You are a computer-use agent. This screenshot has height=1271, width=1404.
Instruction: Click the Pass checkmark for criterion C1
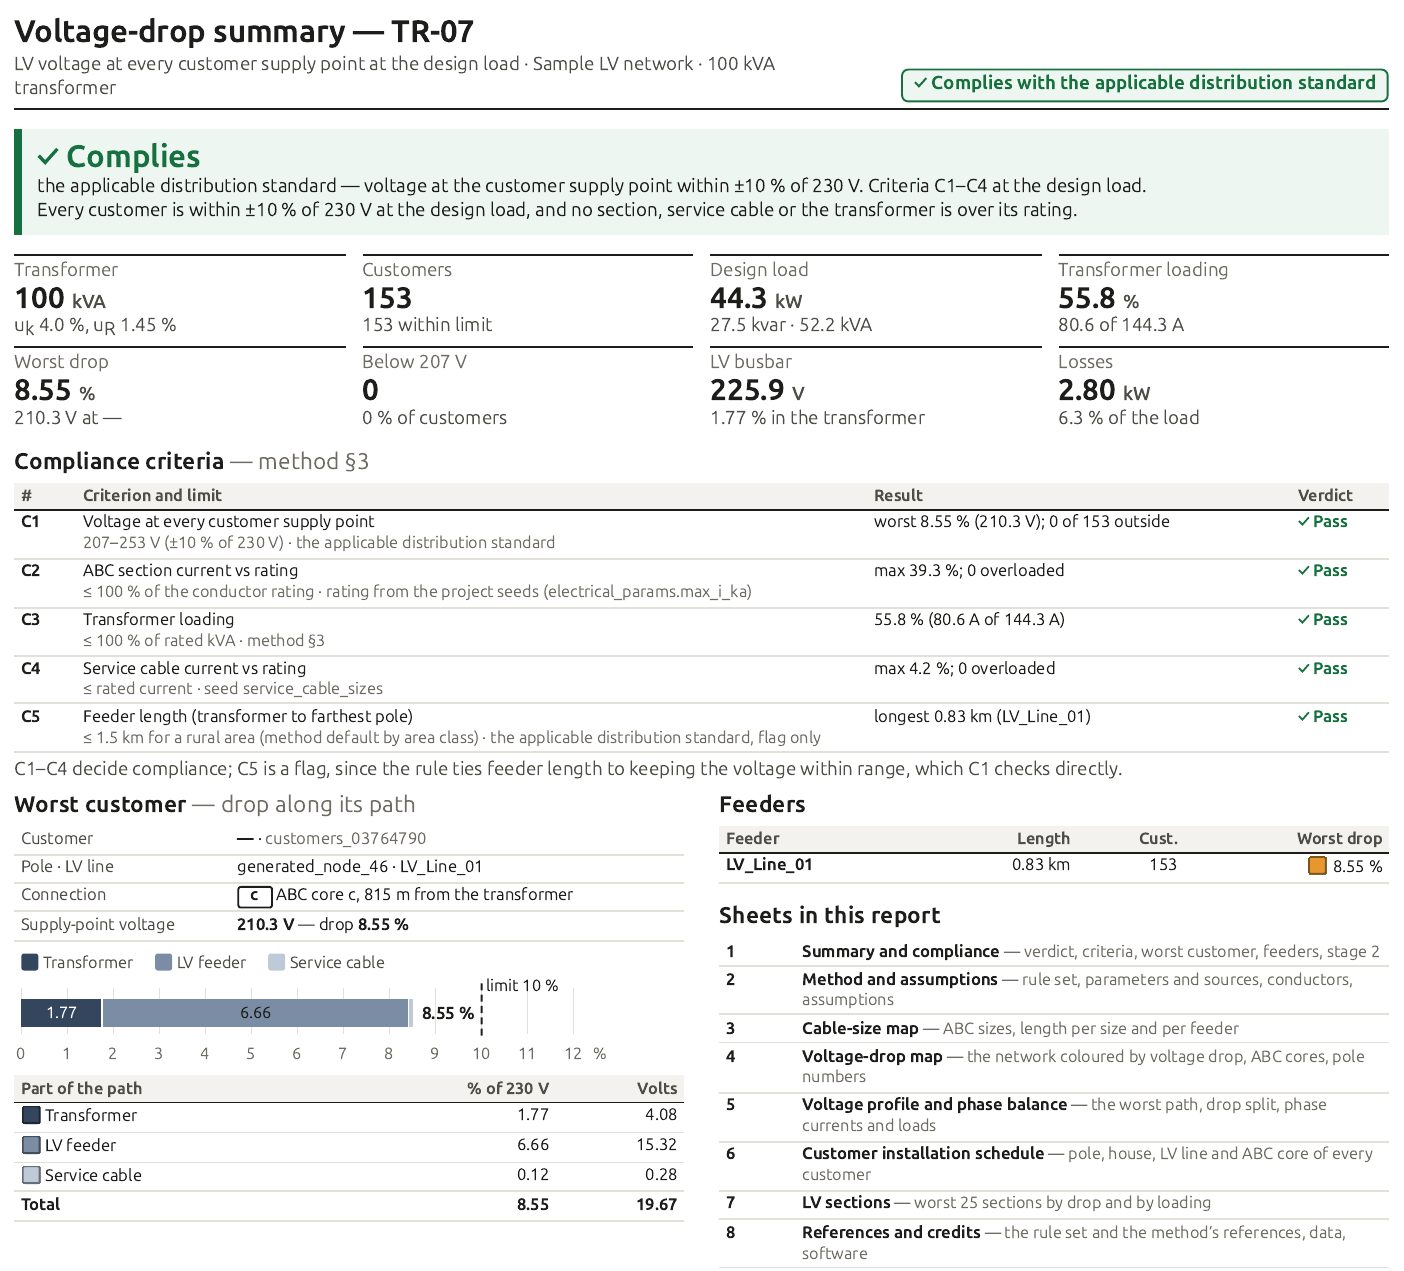pos(1304,522)
